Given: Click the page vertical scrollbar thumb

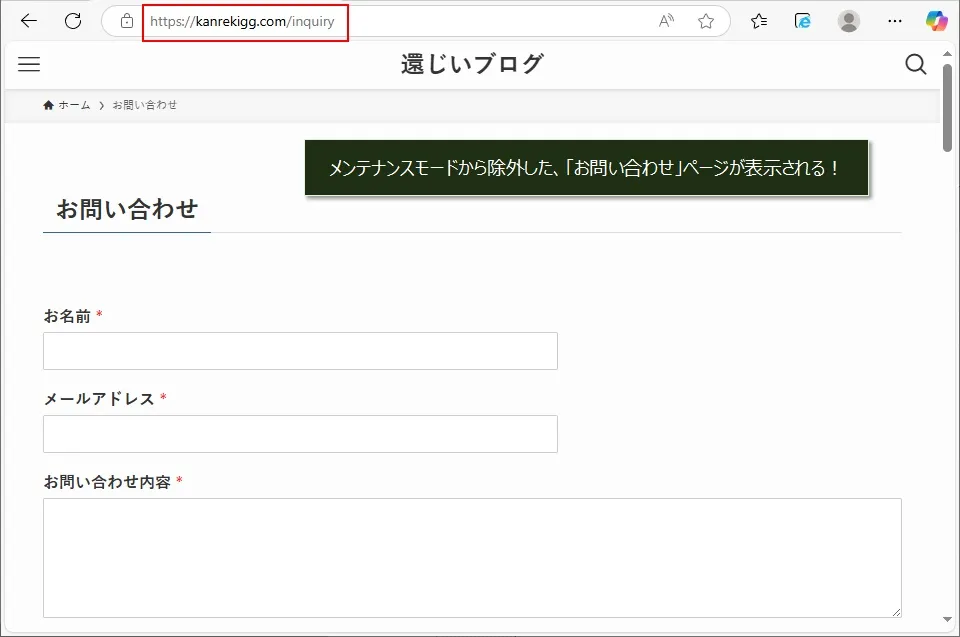Looking at the screenshot, I should click(947, 107).
